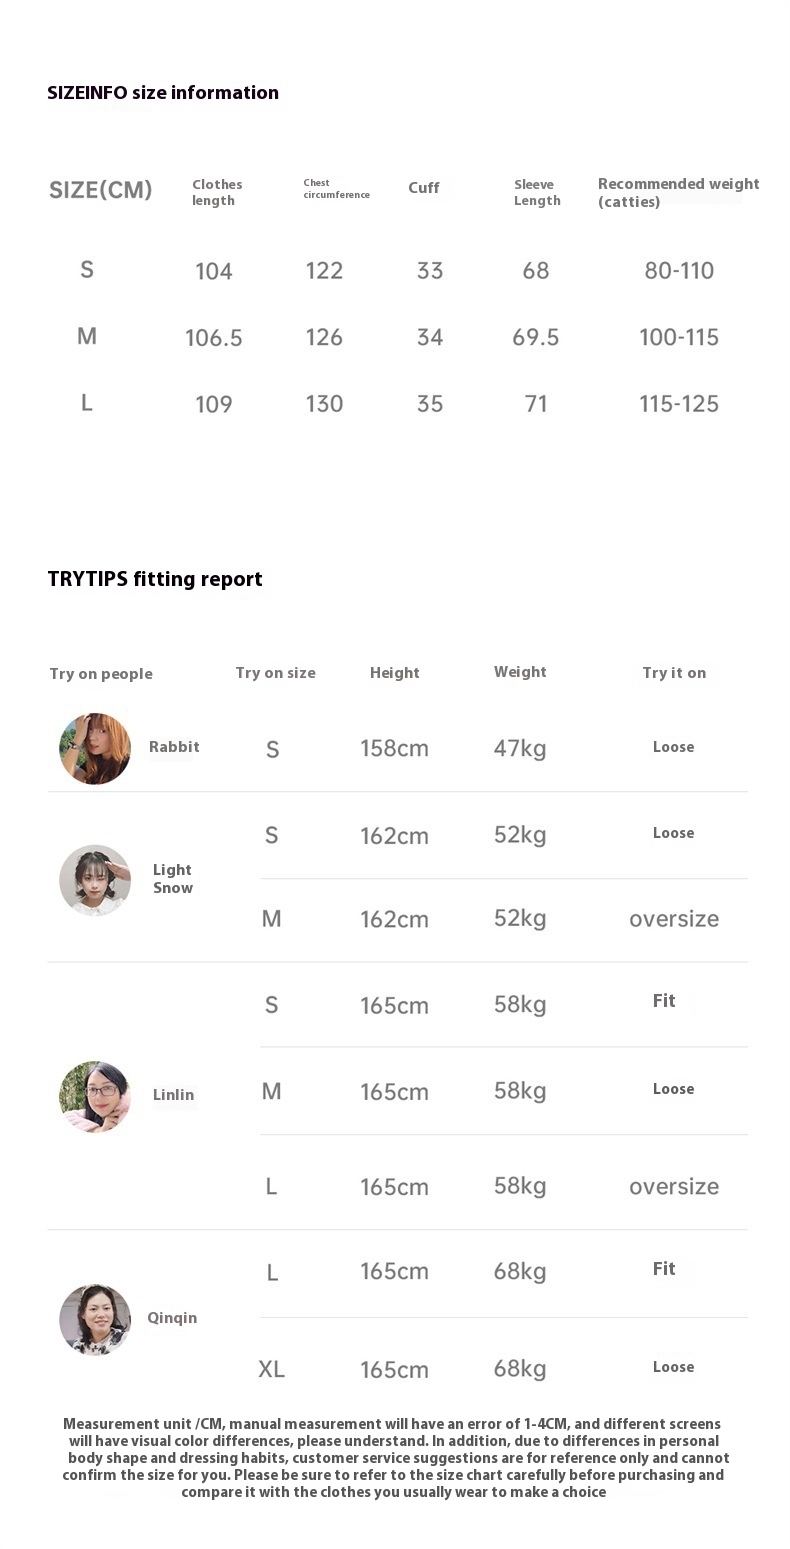Click the oversize result for Light Snow

pos(674,918)
